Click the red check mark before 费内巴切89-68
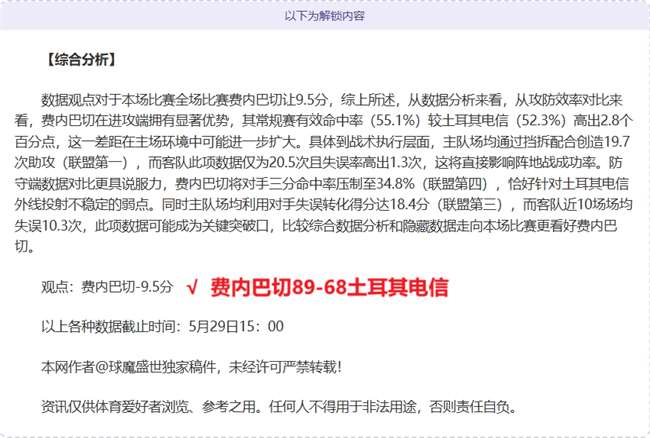650x438 pixels. [192, 288]
